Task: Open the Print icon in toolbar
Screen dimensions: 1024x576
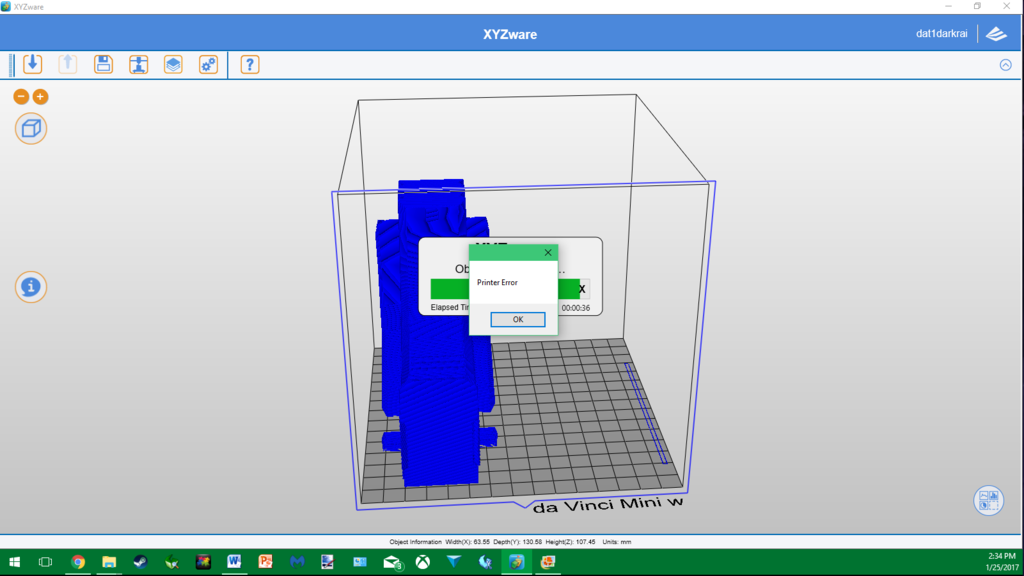Action: point(138,64)
